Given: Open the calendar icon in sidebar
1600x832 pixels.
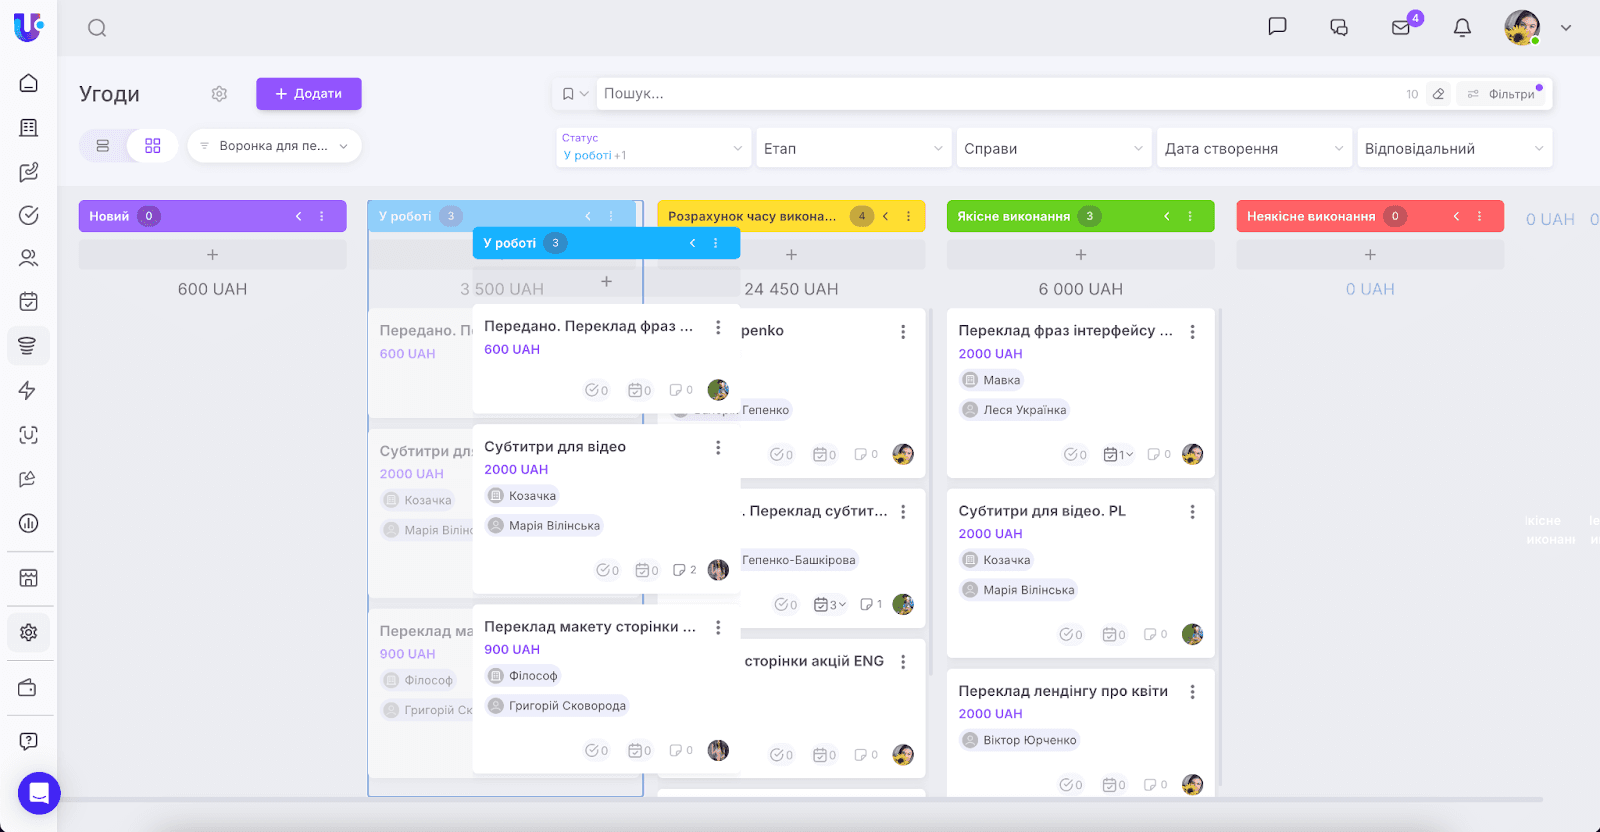Looking at the screenshot, I should tap(28, 301).
